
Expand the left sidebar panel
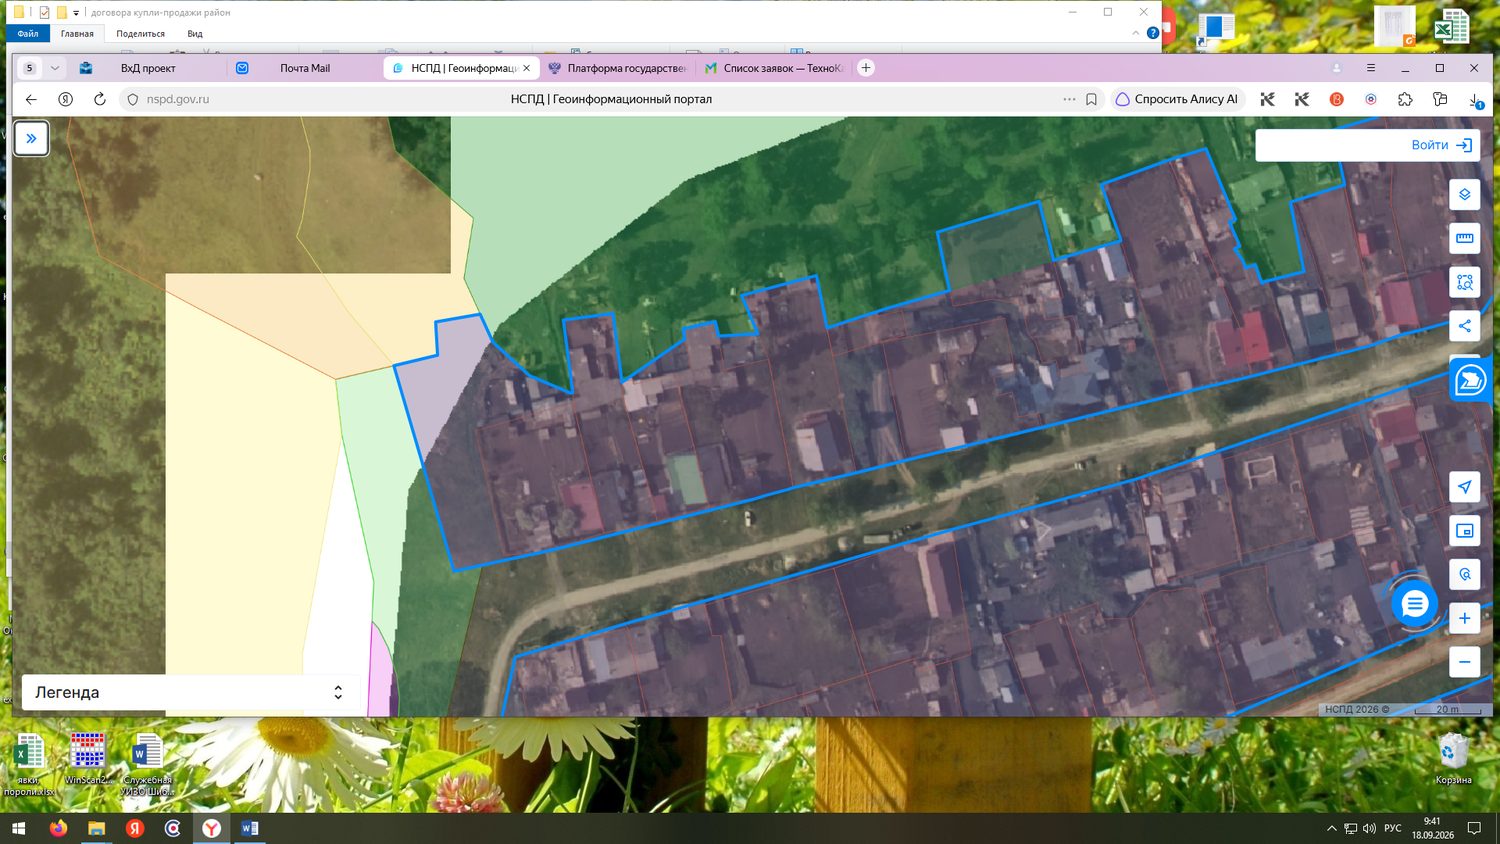coord(31,138)
